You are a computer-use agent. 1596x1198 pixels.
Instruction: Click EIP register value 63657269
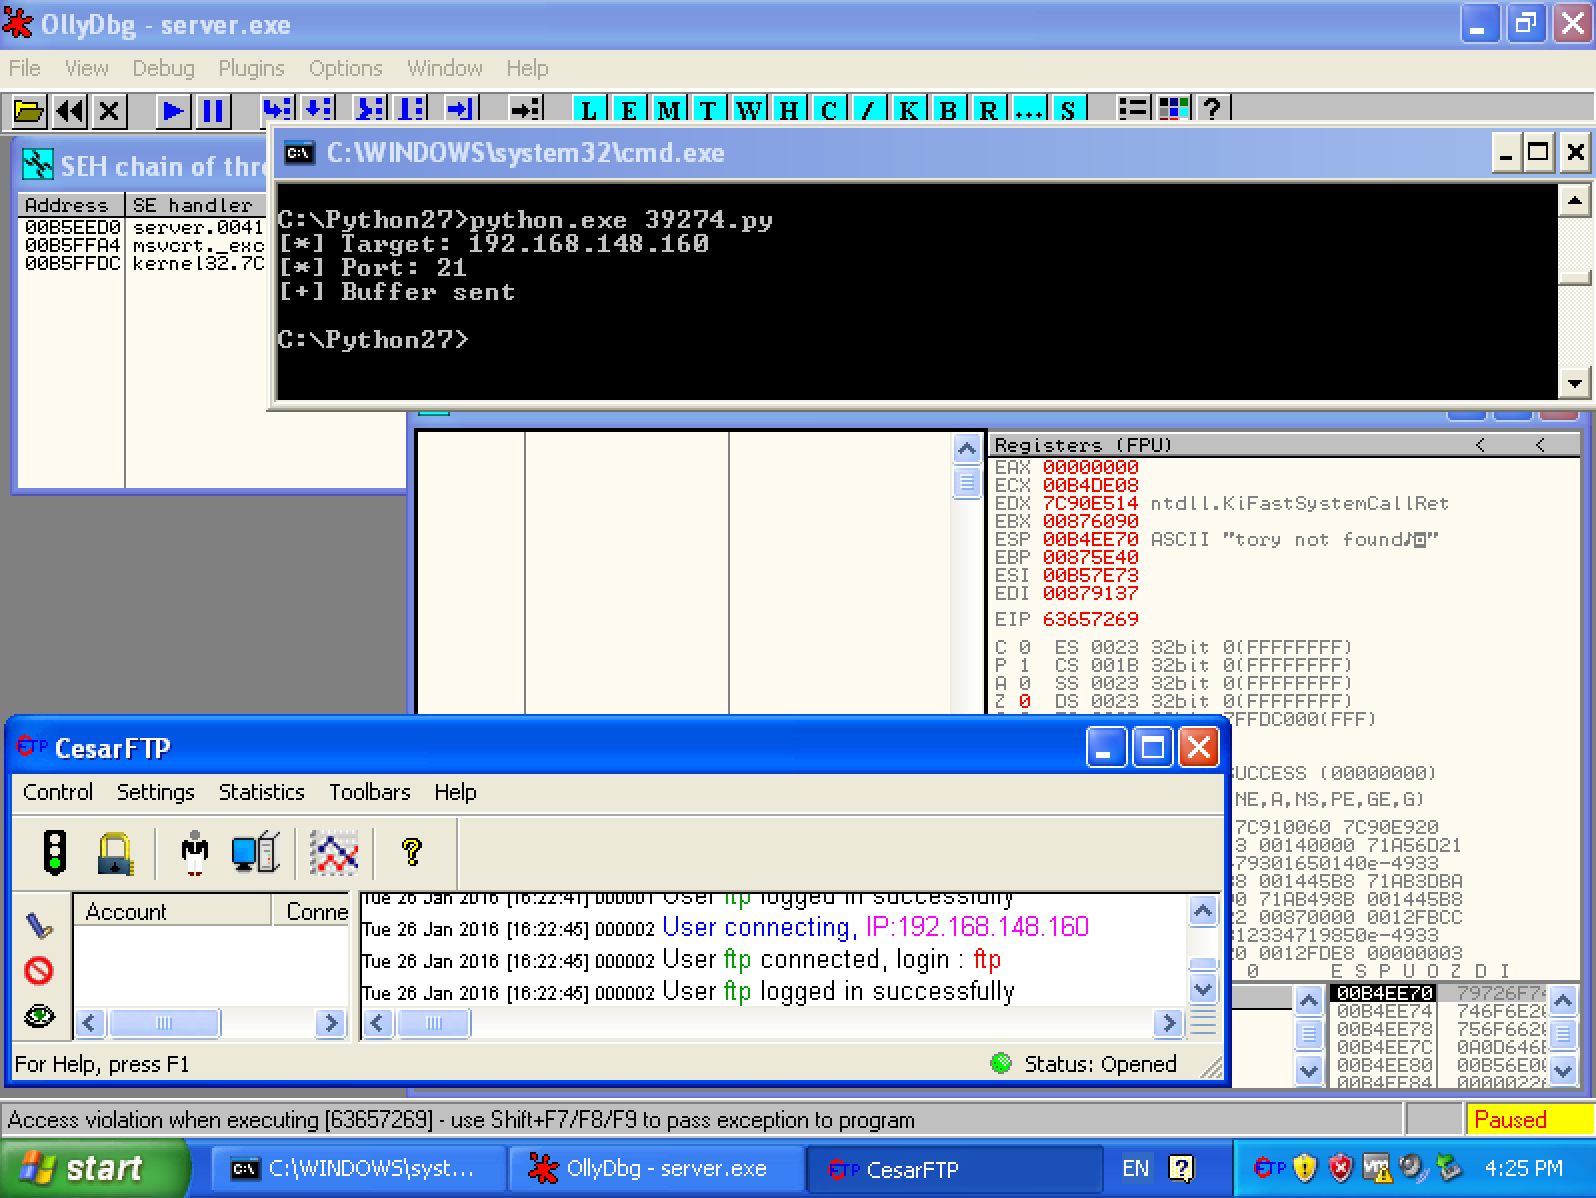pyautogui.click(x=1090, y=619)
